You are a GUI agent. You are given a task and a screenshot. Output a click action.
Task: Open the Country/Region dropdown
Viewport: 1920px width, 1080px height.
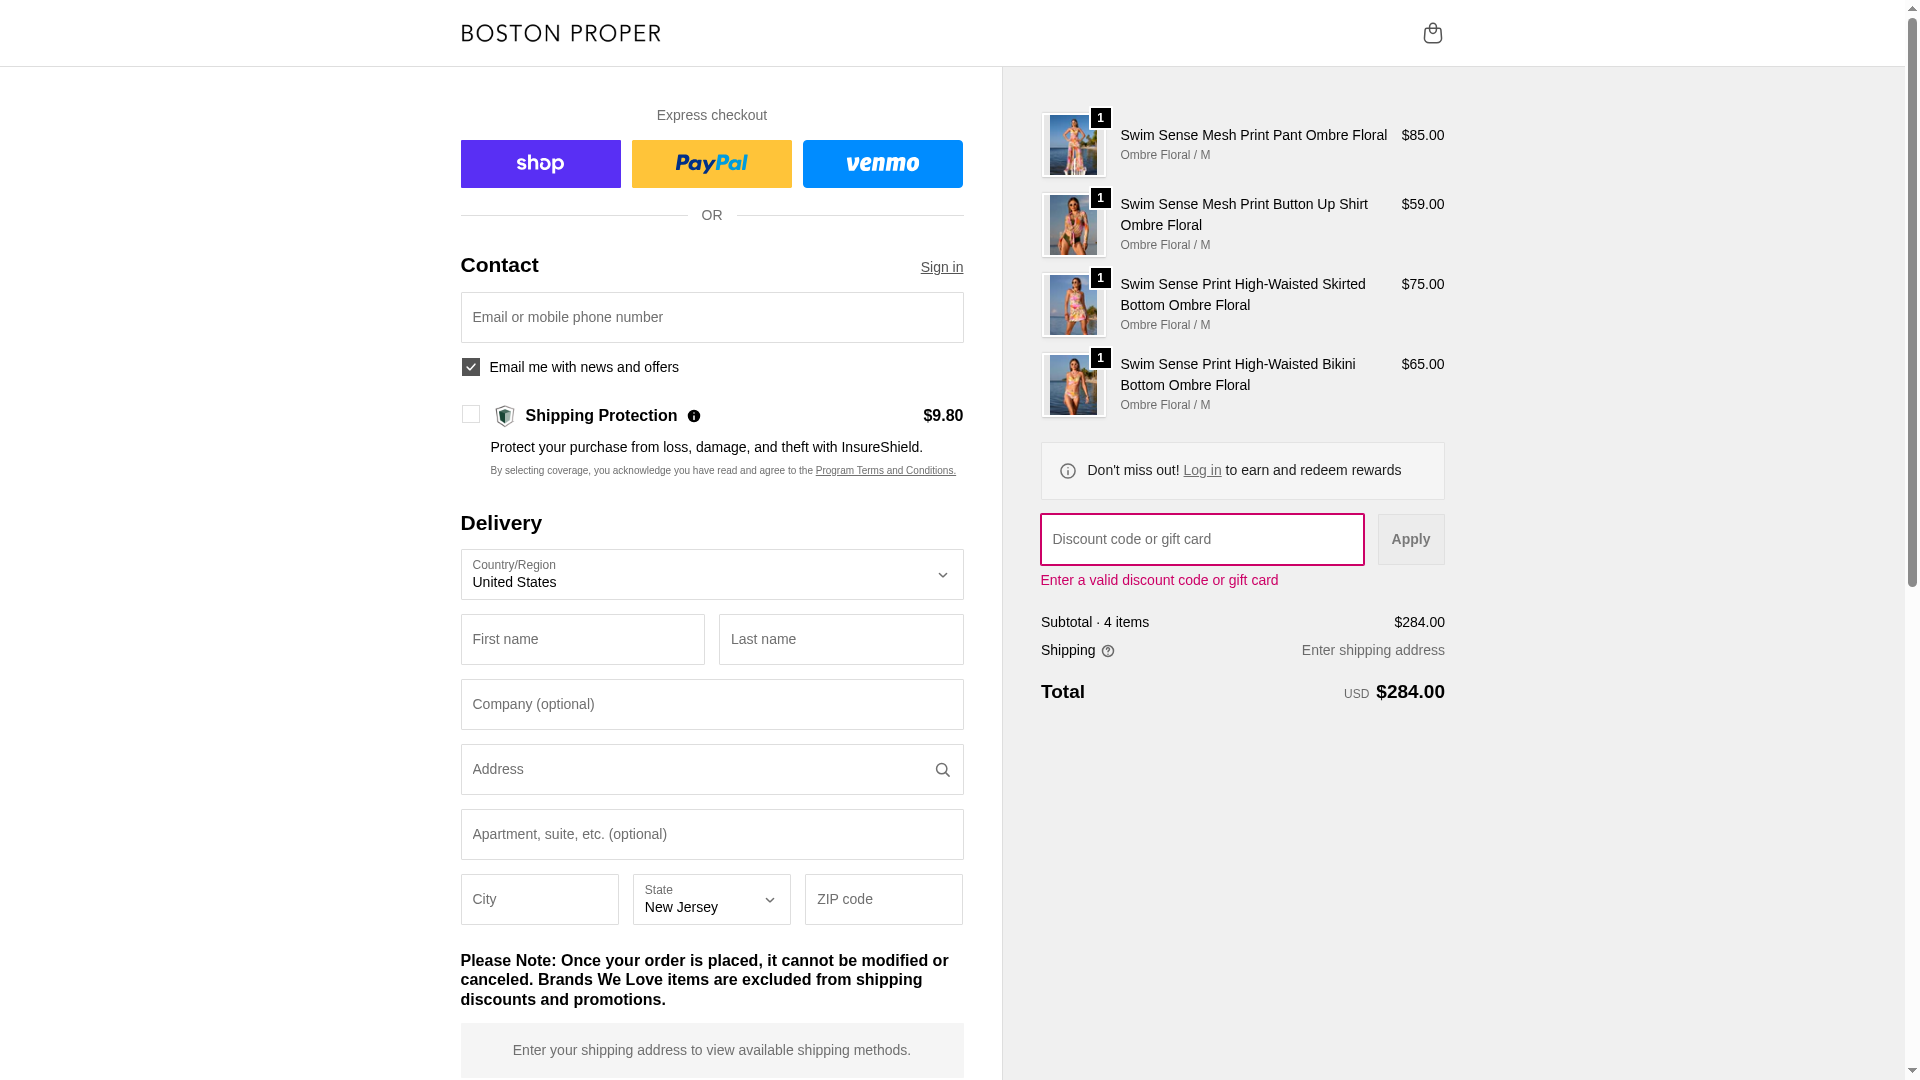pyautogui.click(x=711, y=574)
